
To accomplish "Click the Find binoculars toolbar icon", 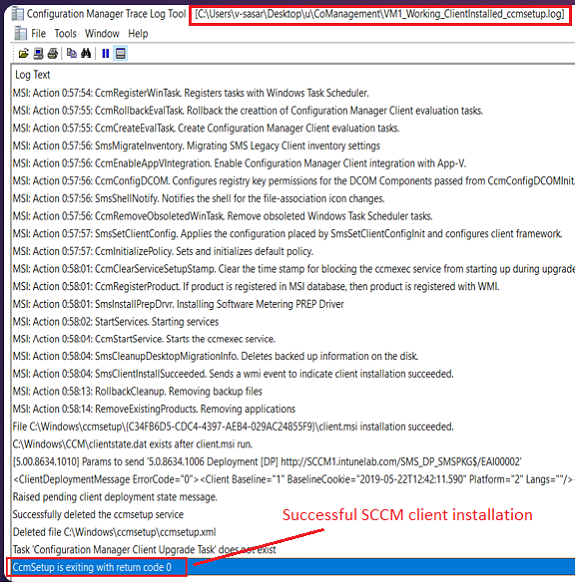I will click(x=86, y=54).
